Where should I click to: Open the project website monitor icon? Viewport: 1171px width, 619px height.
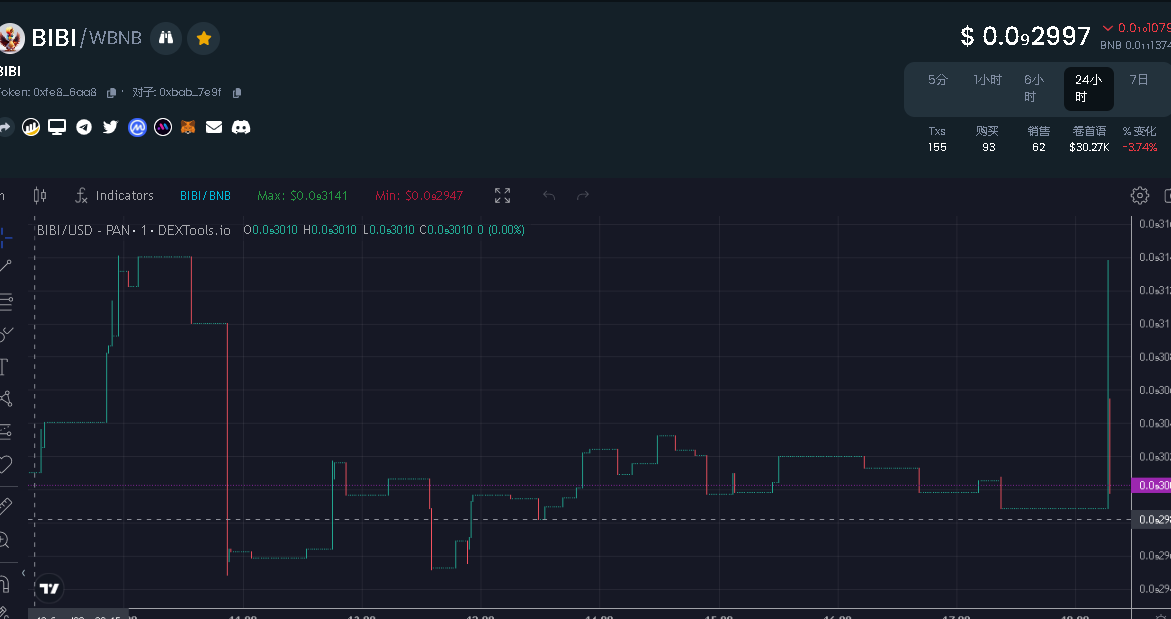click(x=58, y=127)
